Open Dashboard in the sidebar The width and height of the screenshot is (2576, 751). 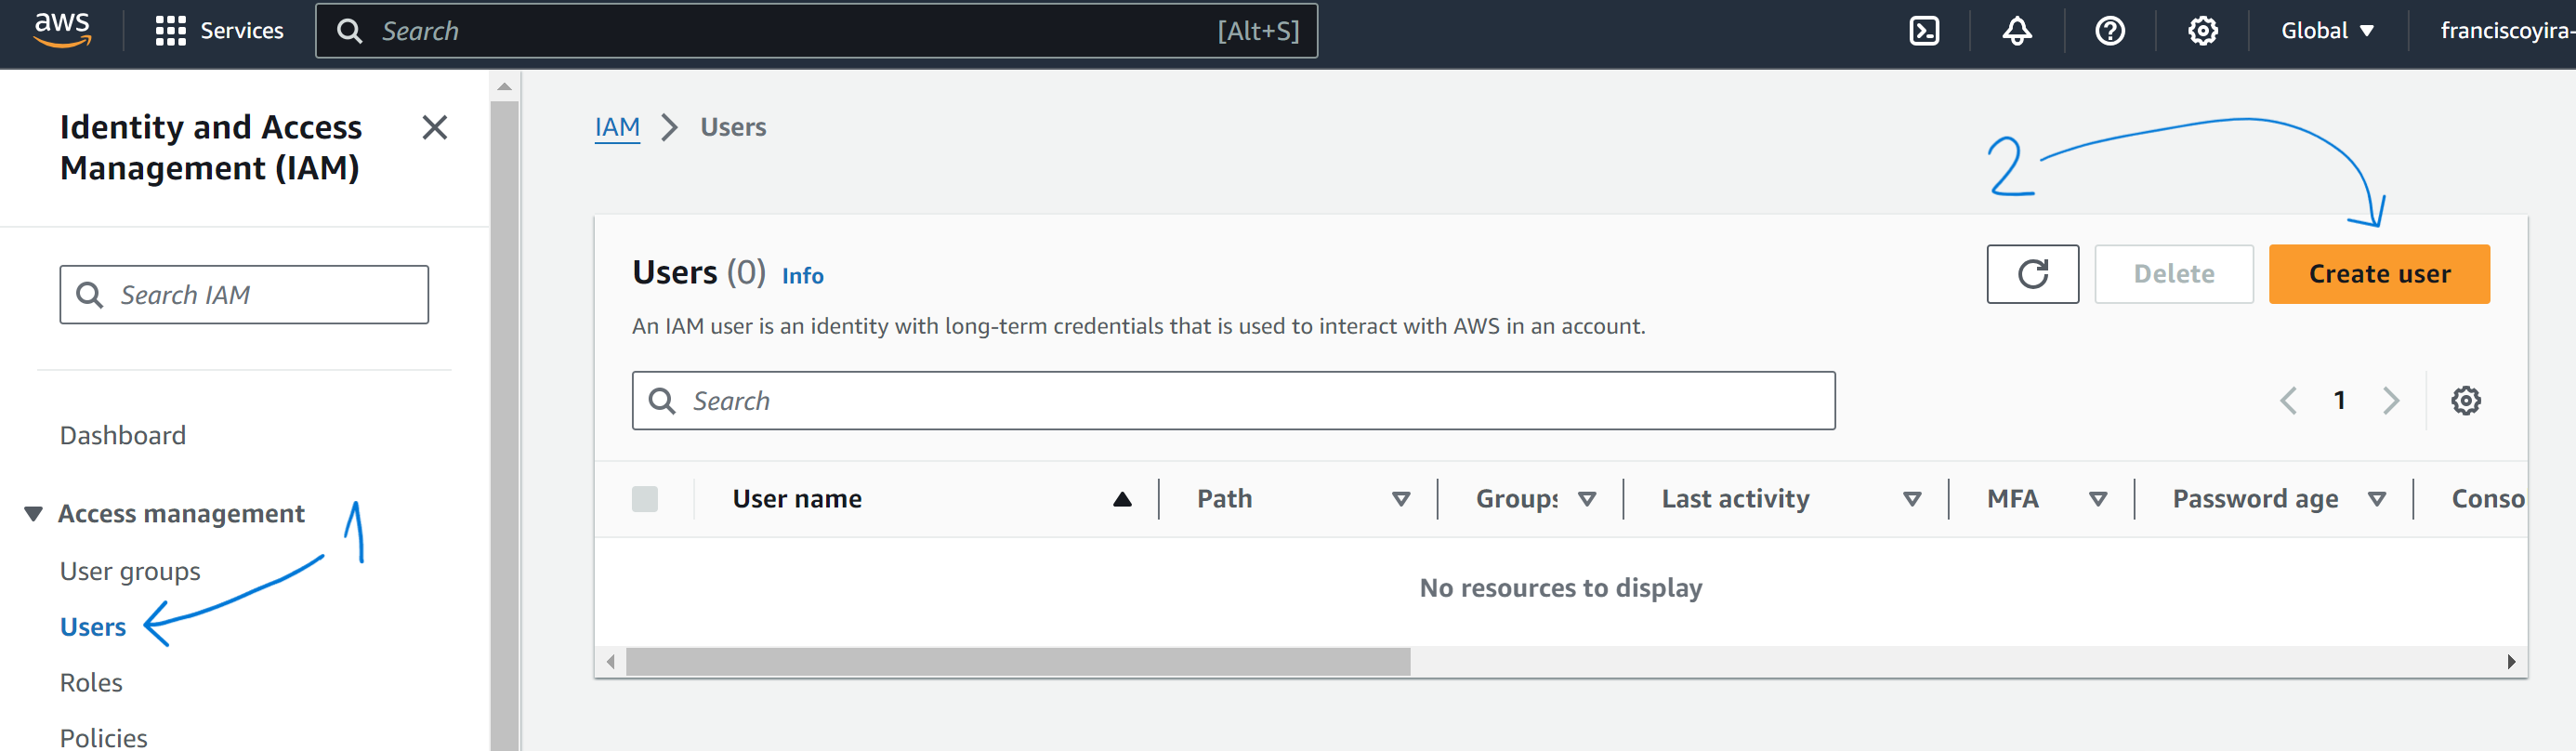point(123,436)
